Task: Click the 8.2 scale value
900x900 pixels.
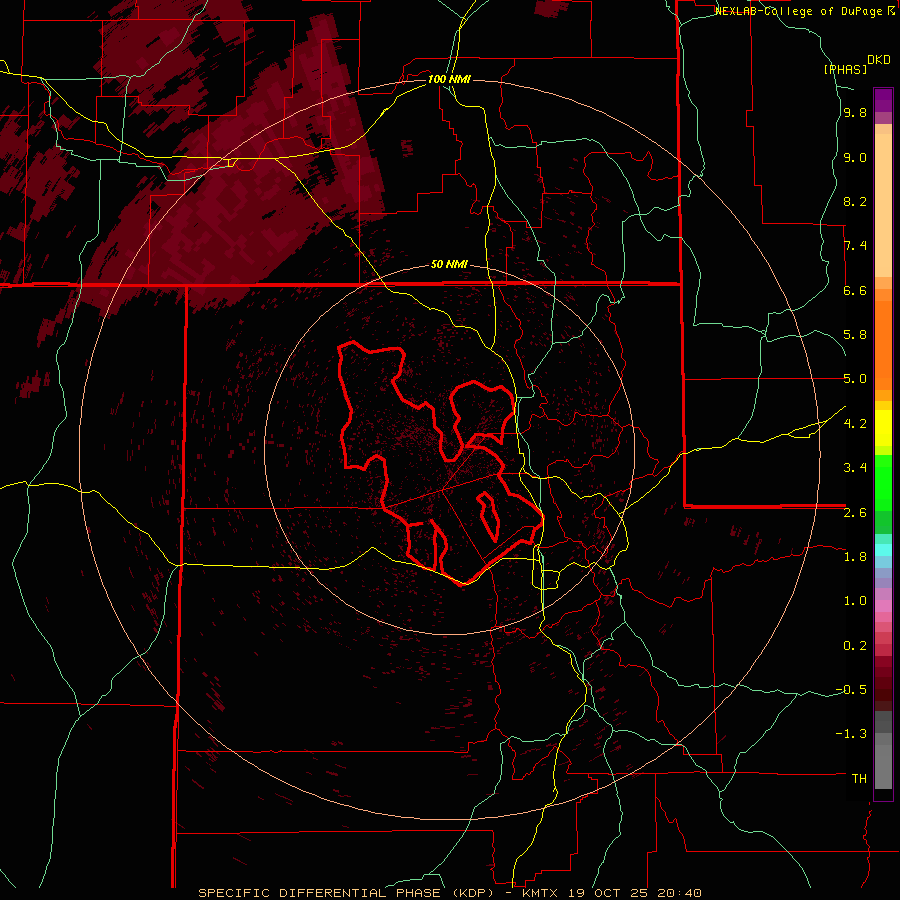Action: (855, 201)
